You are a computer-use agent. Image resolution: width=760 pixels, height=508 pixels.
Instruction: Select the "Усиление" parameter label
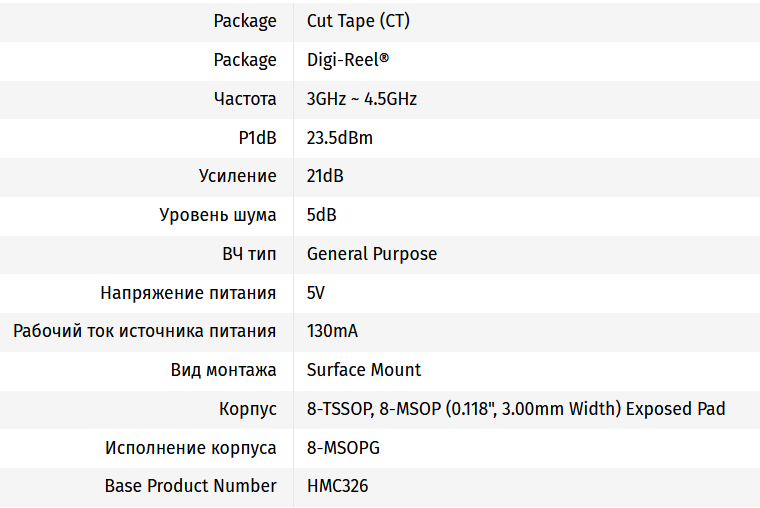(238, 176)
